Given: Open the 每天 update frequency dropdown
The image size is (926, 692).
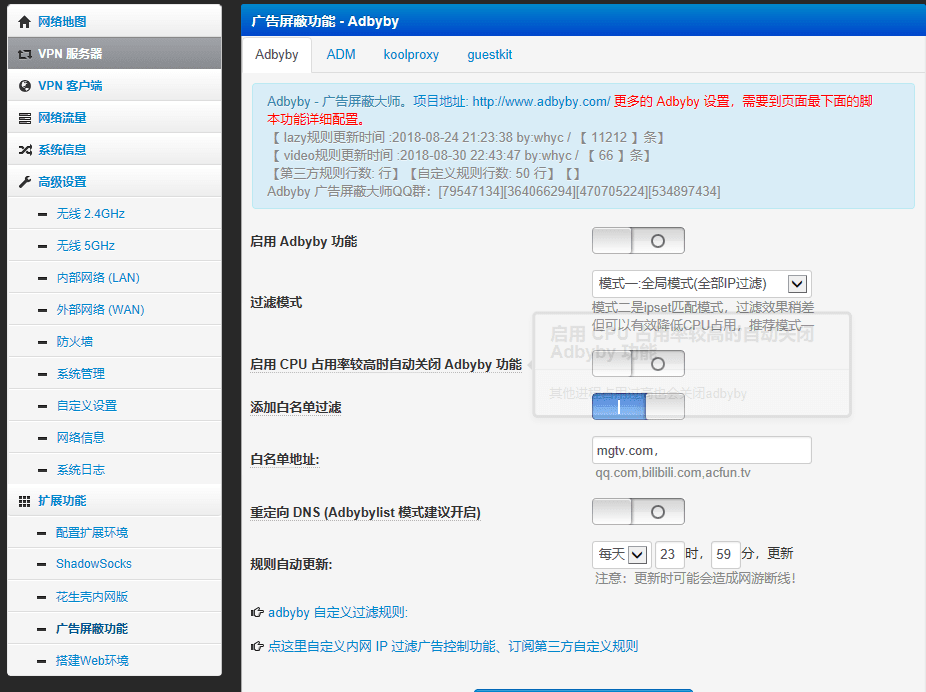Looking at the screenshot, I should coord(620,554).
